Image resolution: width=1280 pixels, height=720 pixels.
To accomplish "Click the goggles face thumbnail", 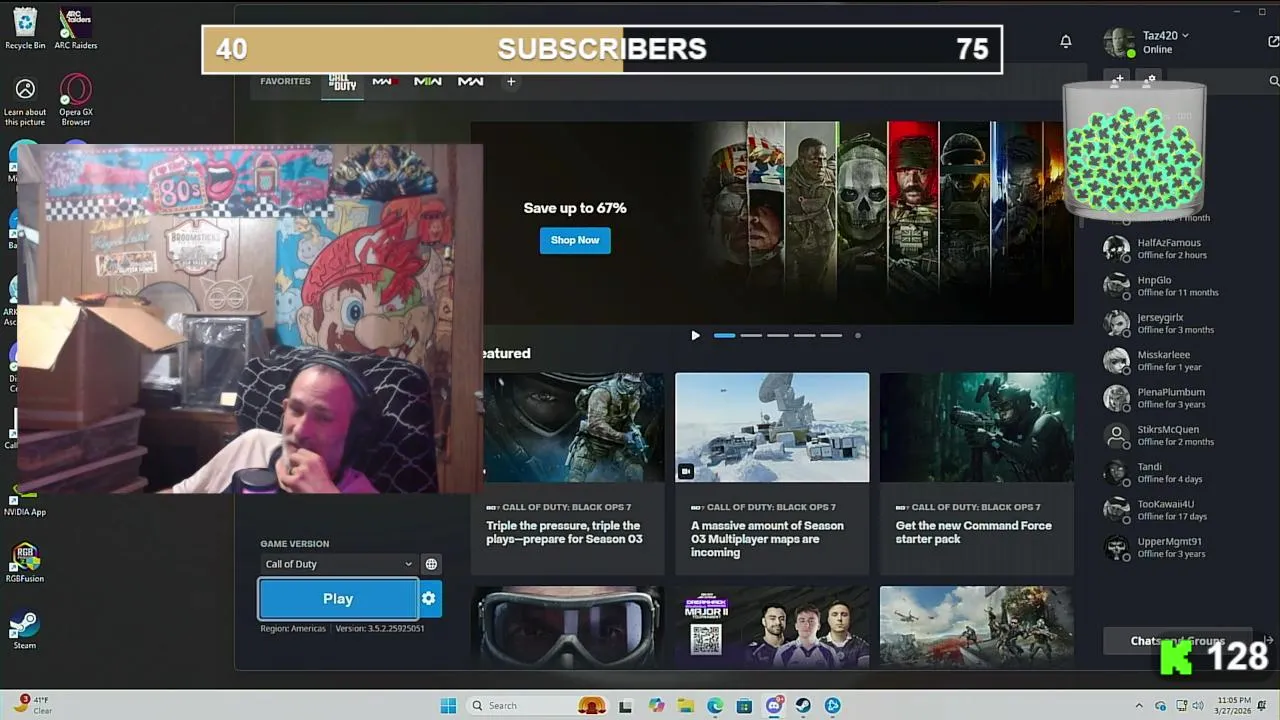I will [567, 627].
